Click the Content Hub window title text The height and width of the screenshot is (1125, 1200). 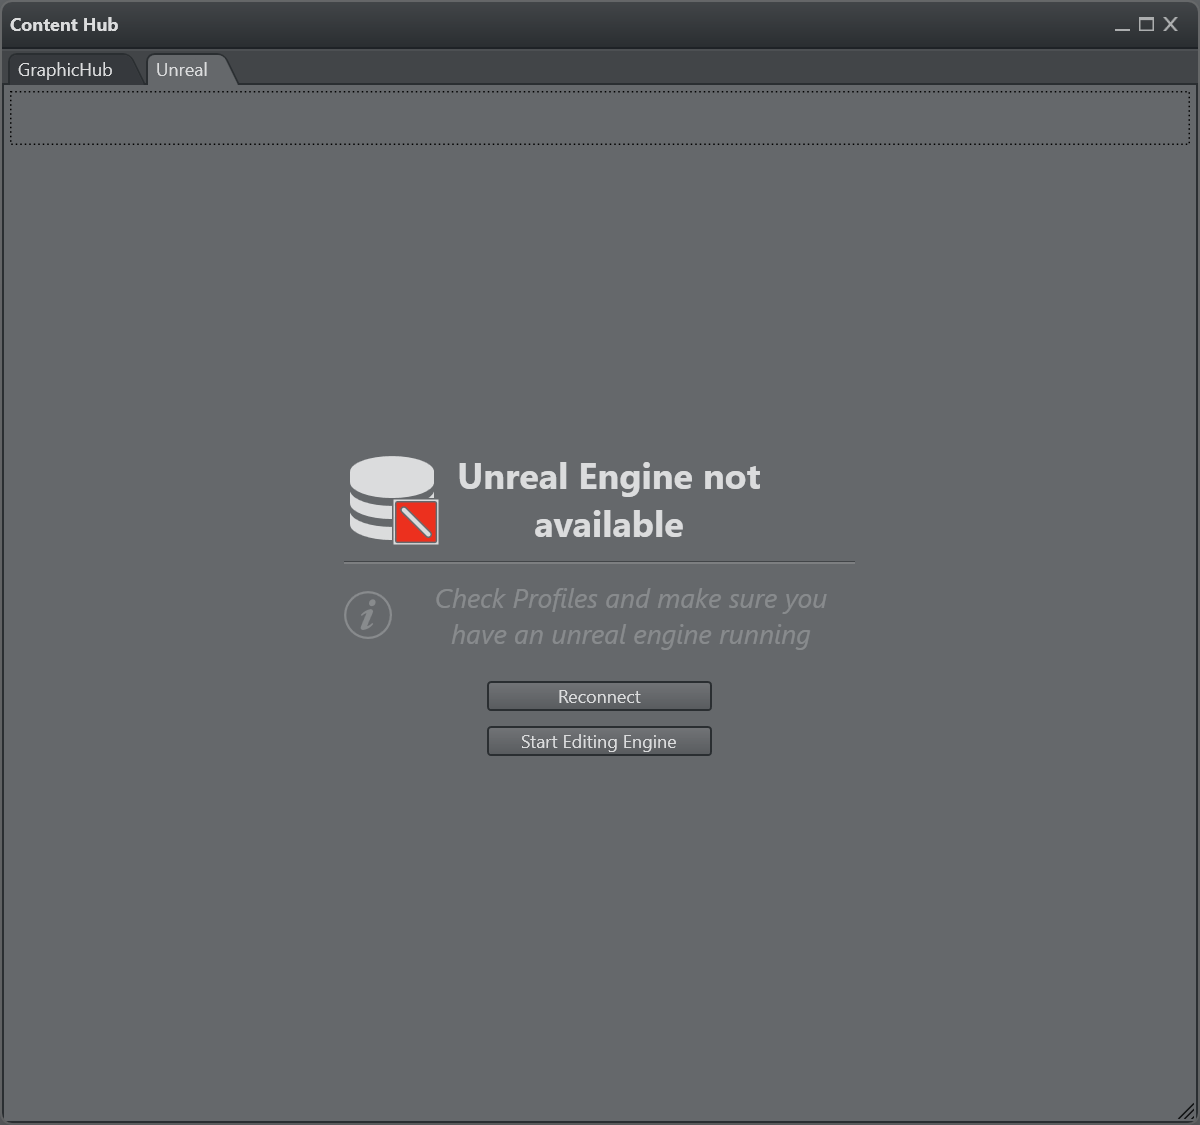(x=64, y=25)
